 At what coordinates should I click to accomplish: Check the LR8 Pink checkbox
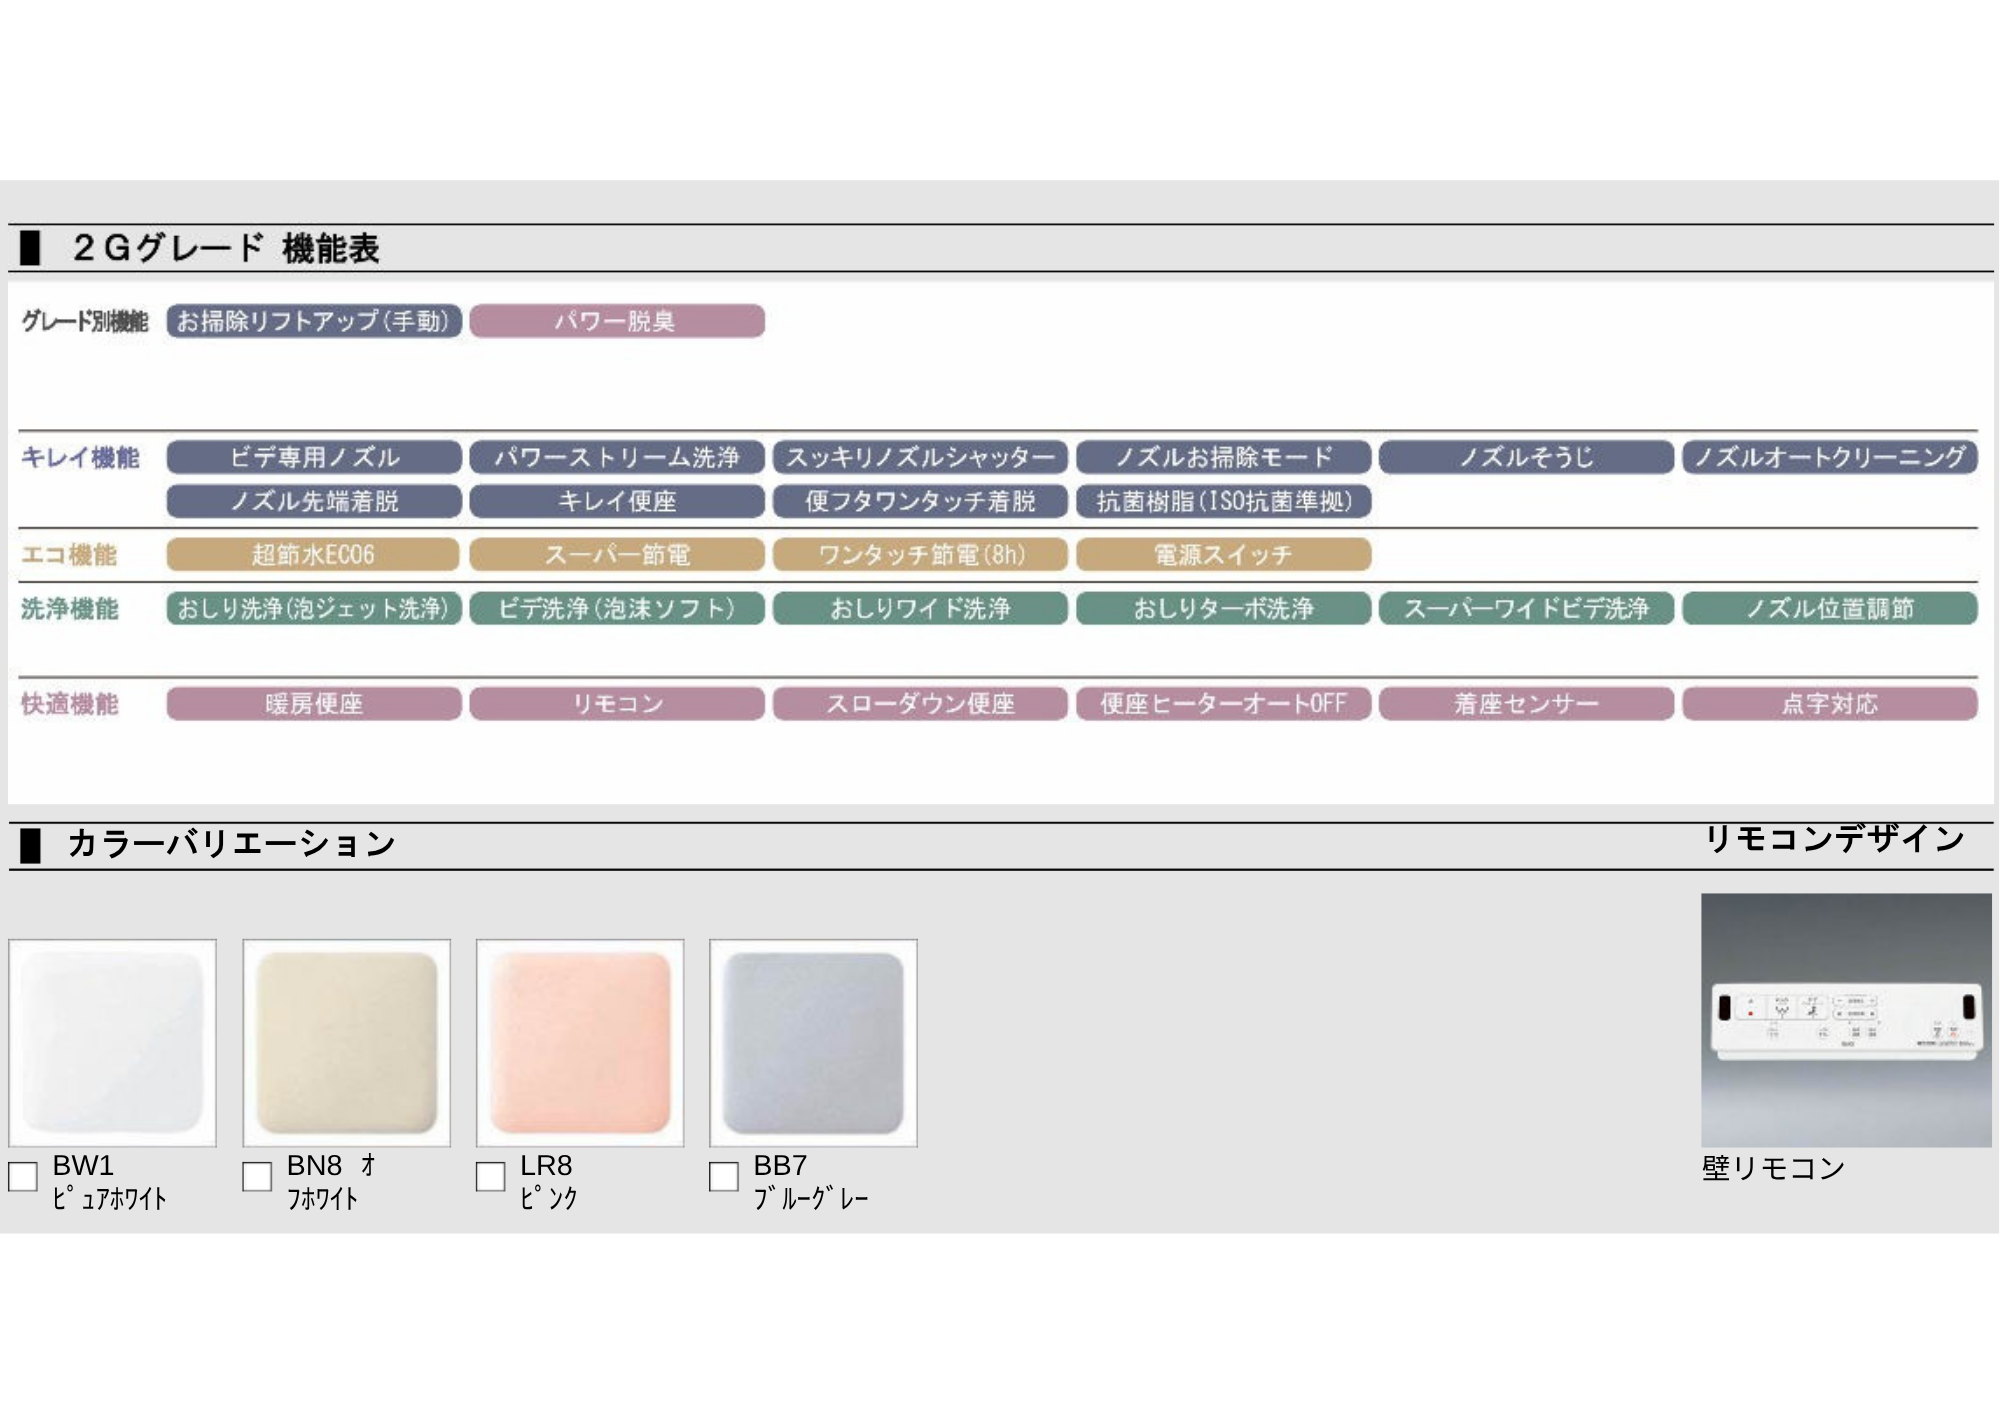pyautogui.click(x=490, y=1176)
